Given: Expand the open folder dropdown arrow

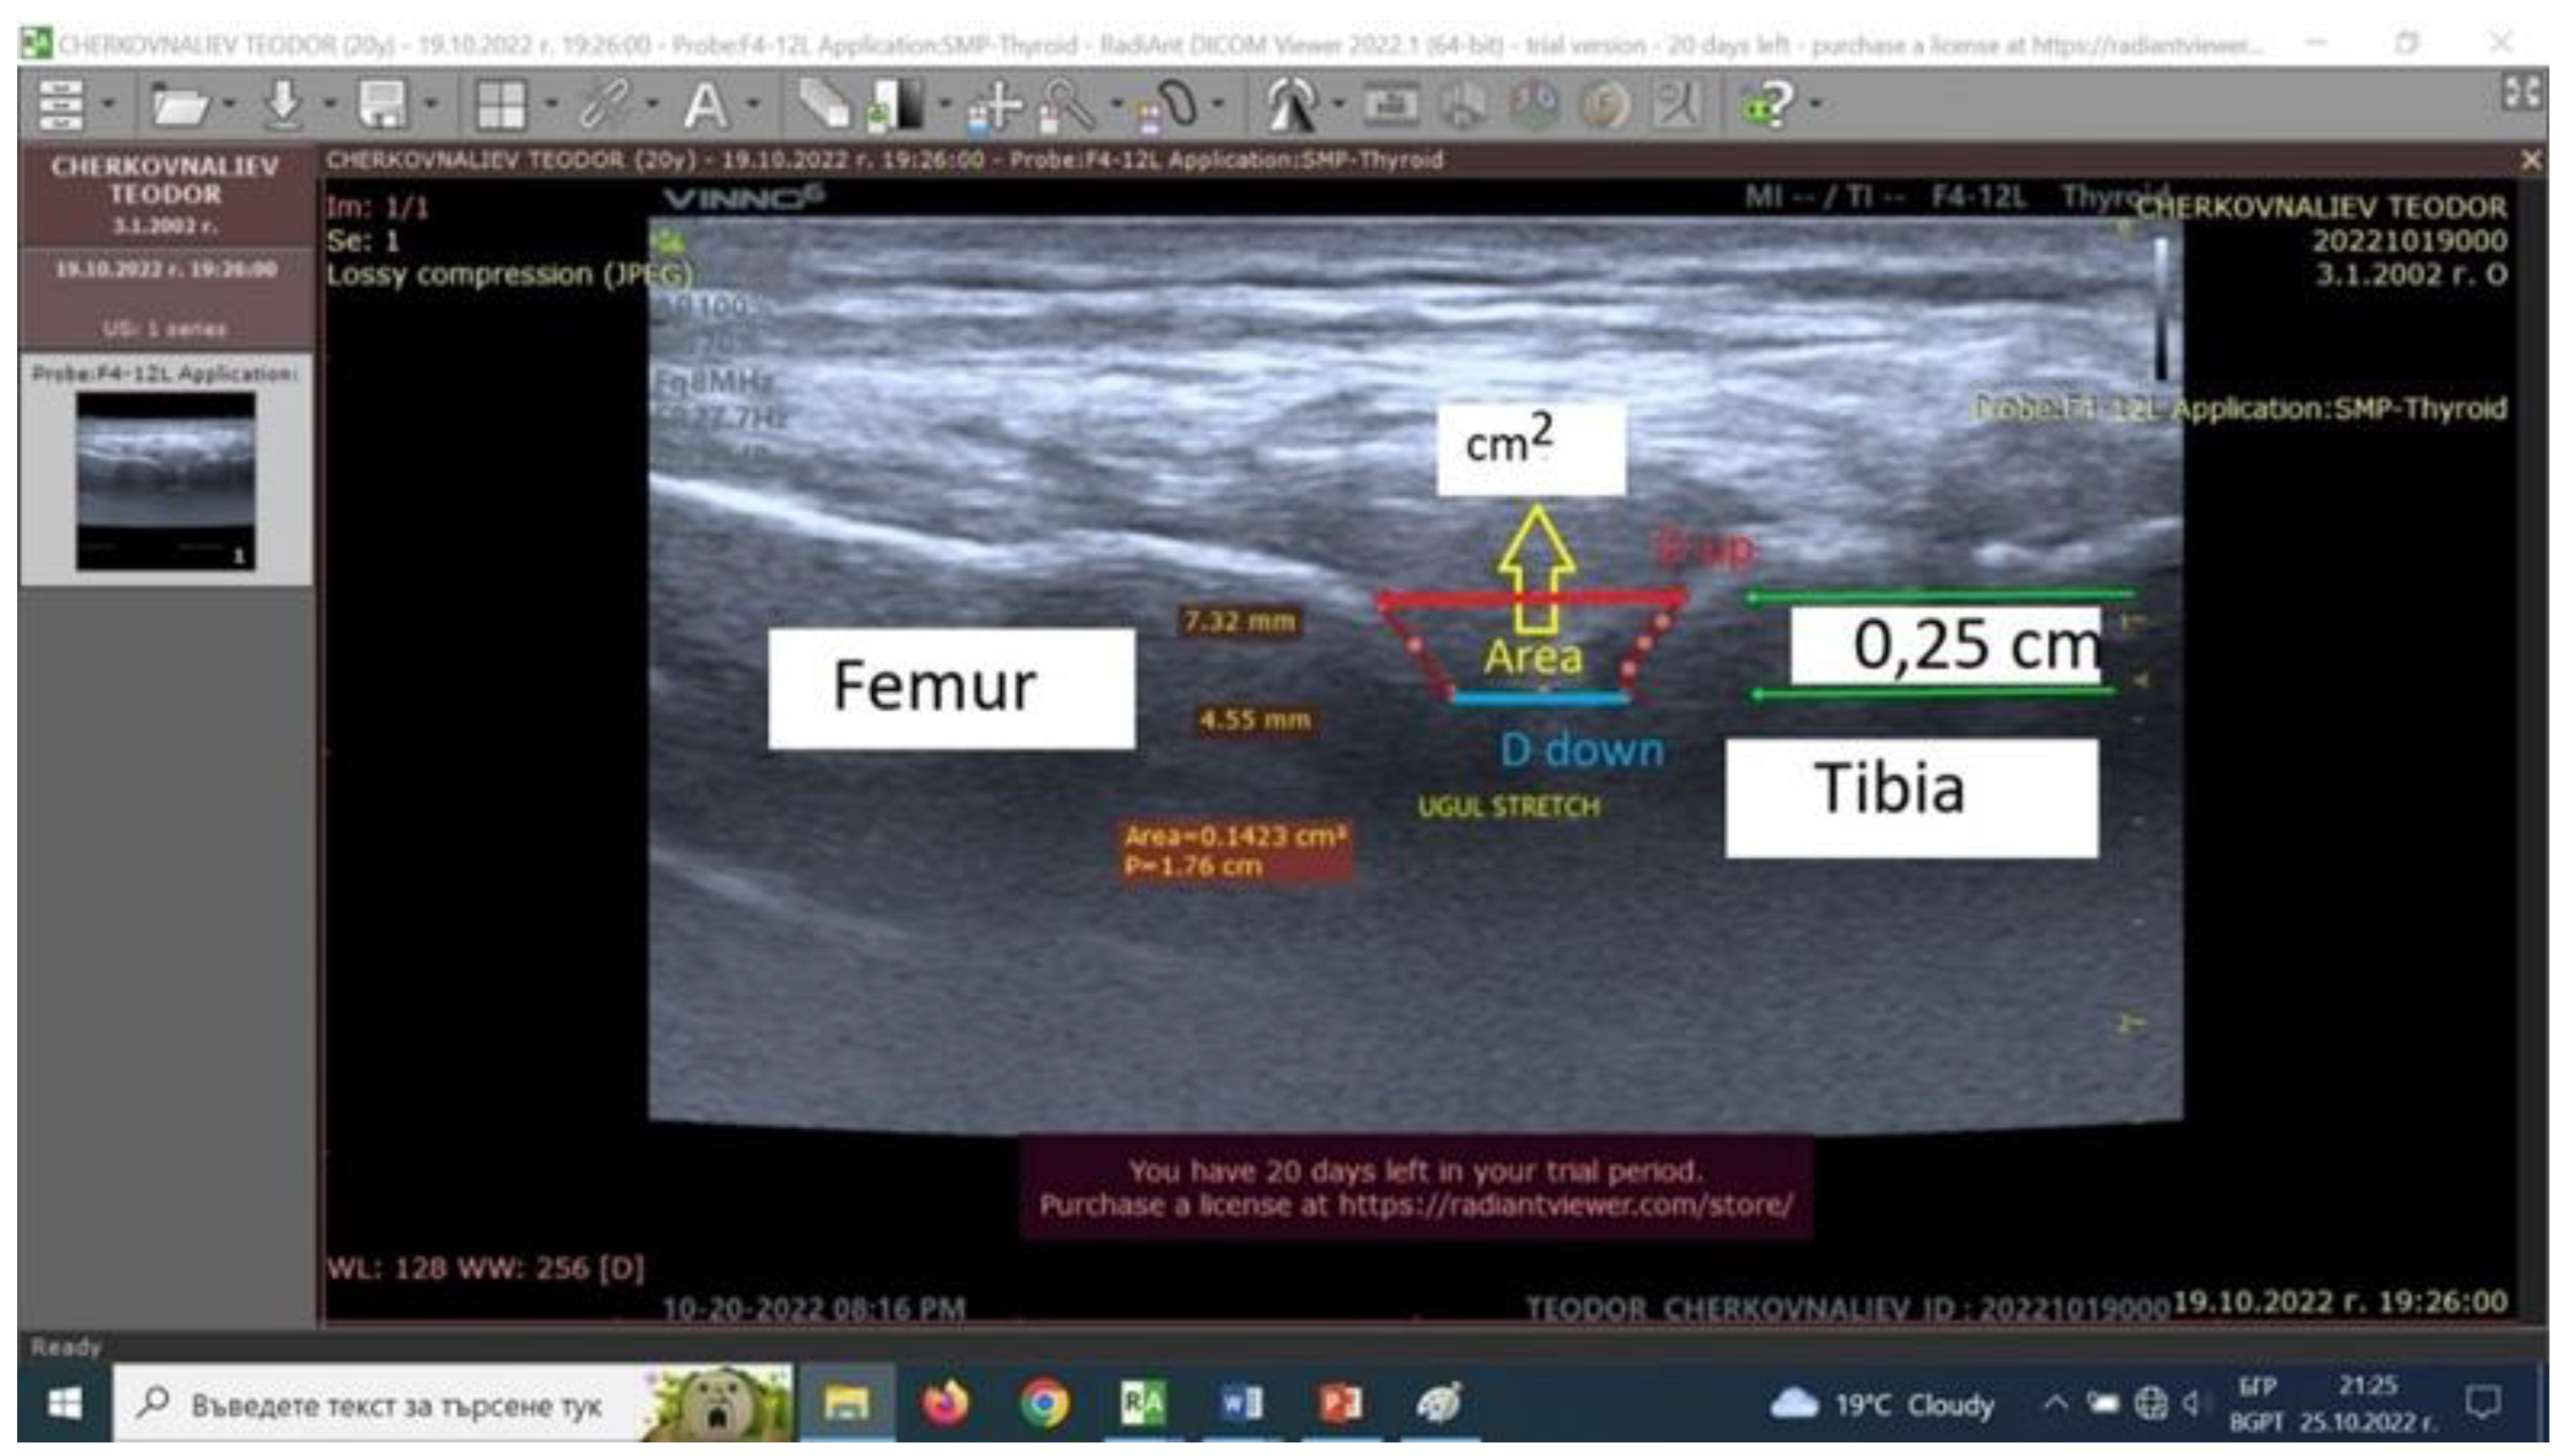Looking at the screenshot, I should click(229, 104).
